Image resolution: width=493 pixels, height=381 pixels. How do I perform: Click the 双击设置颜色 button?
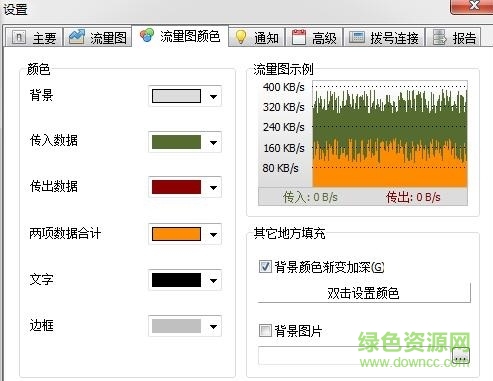[364, 293]
